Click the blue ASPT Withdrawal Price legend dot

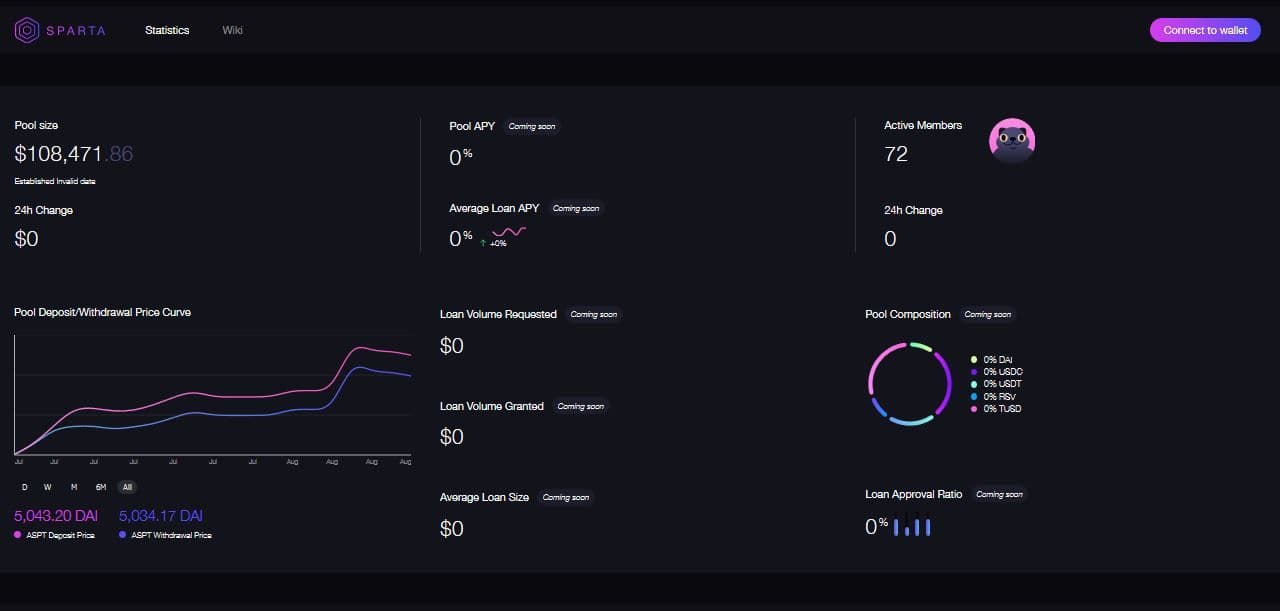pyautogui.click(x=122, y=535)
